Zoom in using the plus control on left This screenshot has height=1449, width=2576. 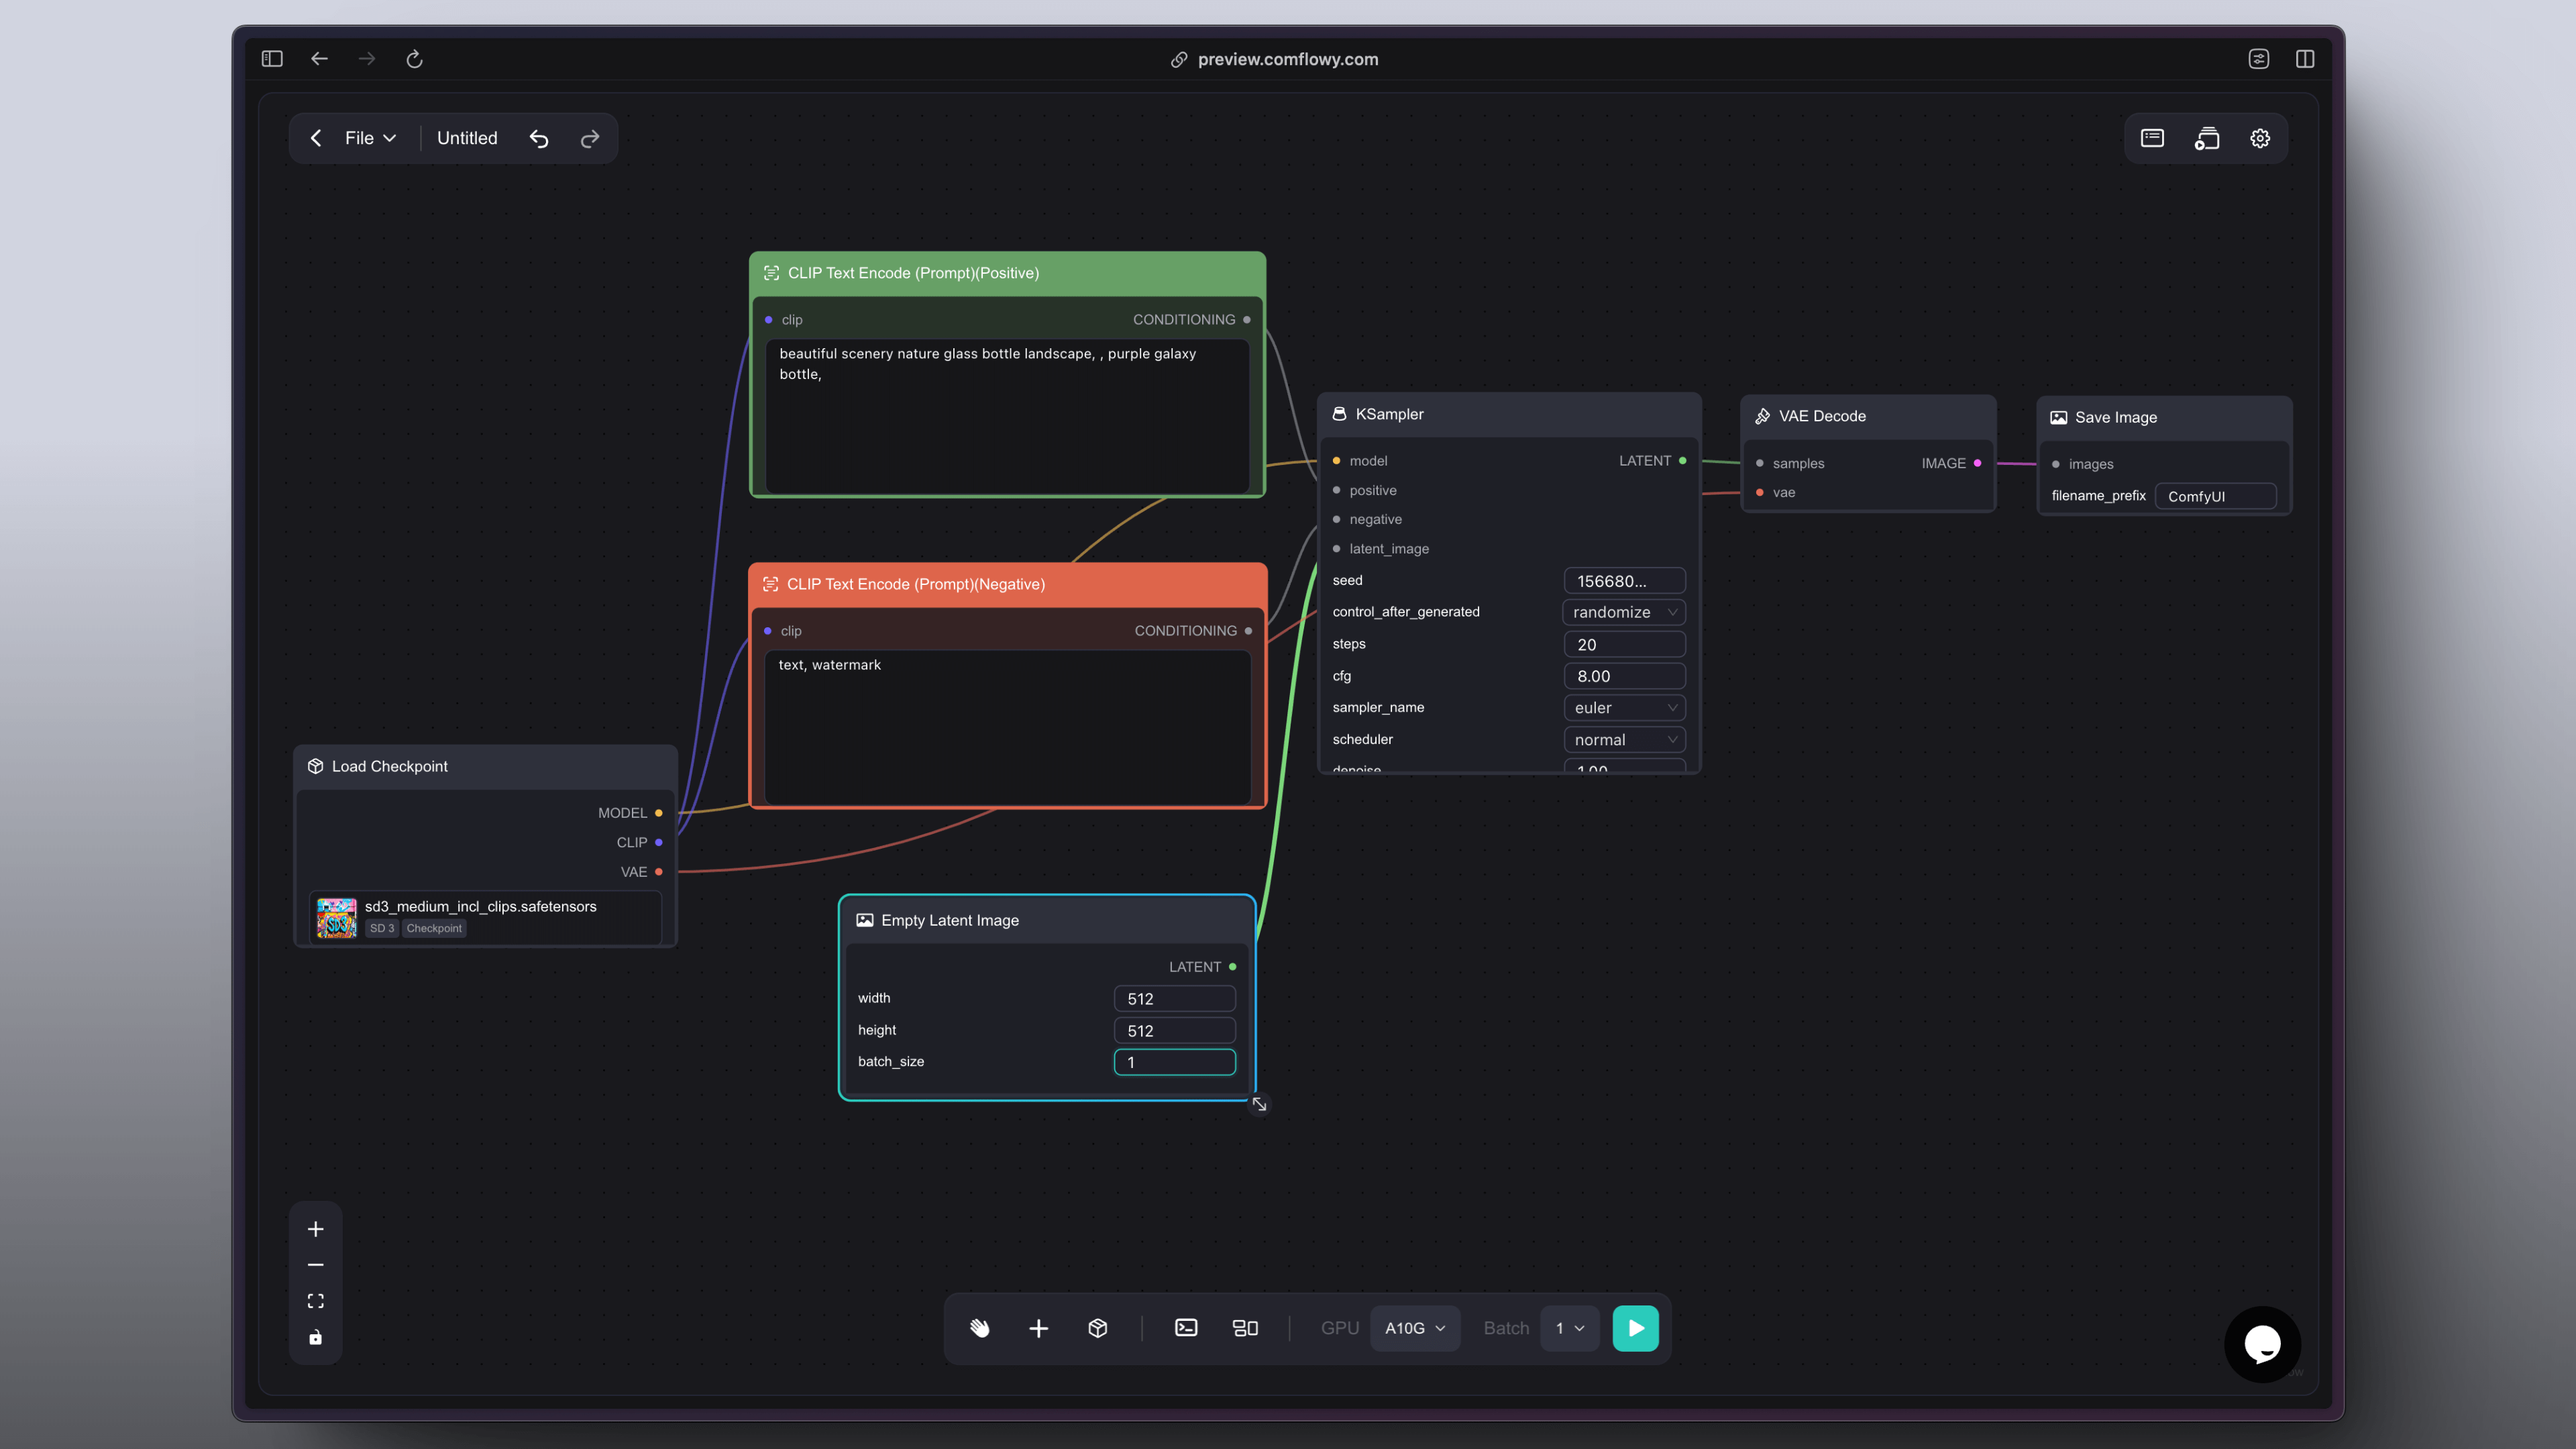(315, 1228)
